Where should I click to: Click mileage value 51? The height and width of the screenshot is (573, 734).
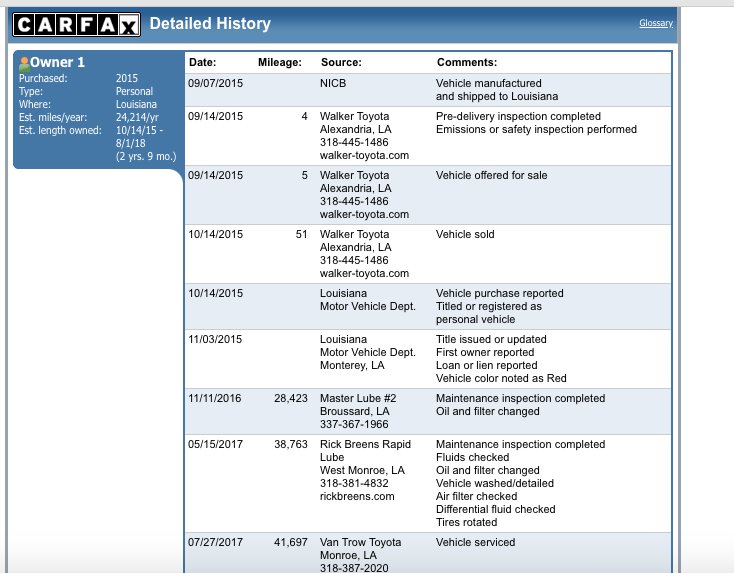301,234
